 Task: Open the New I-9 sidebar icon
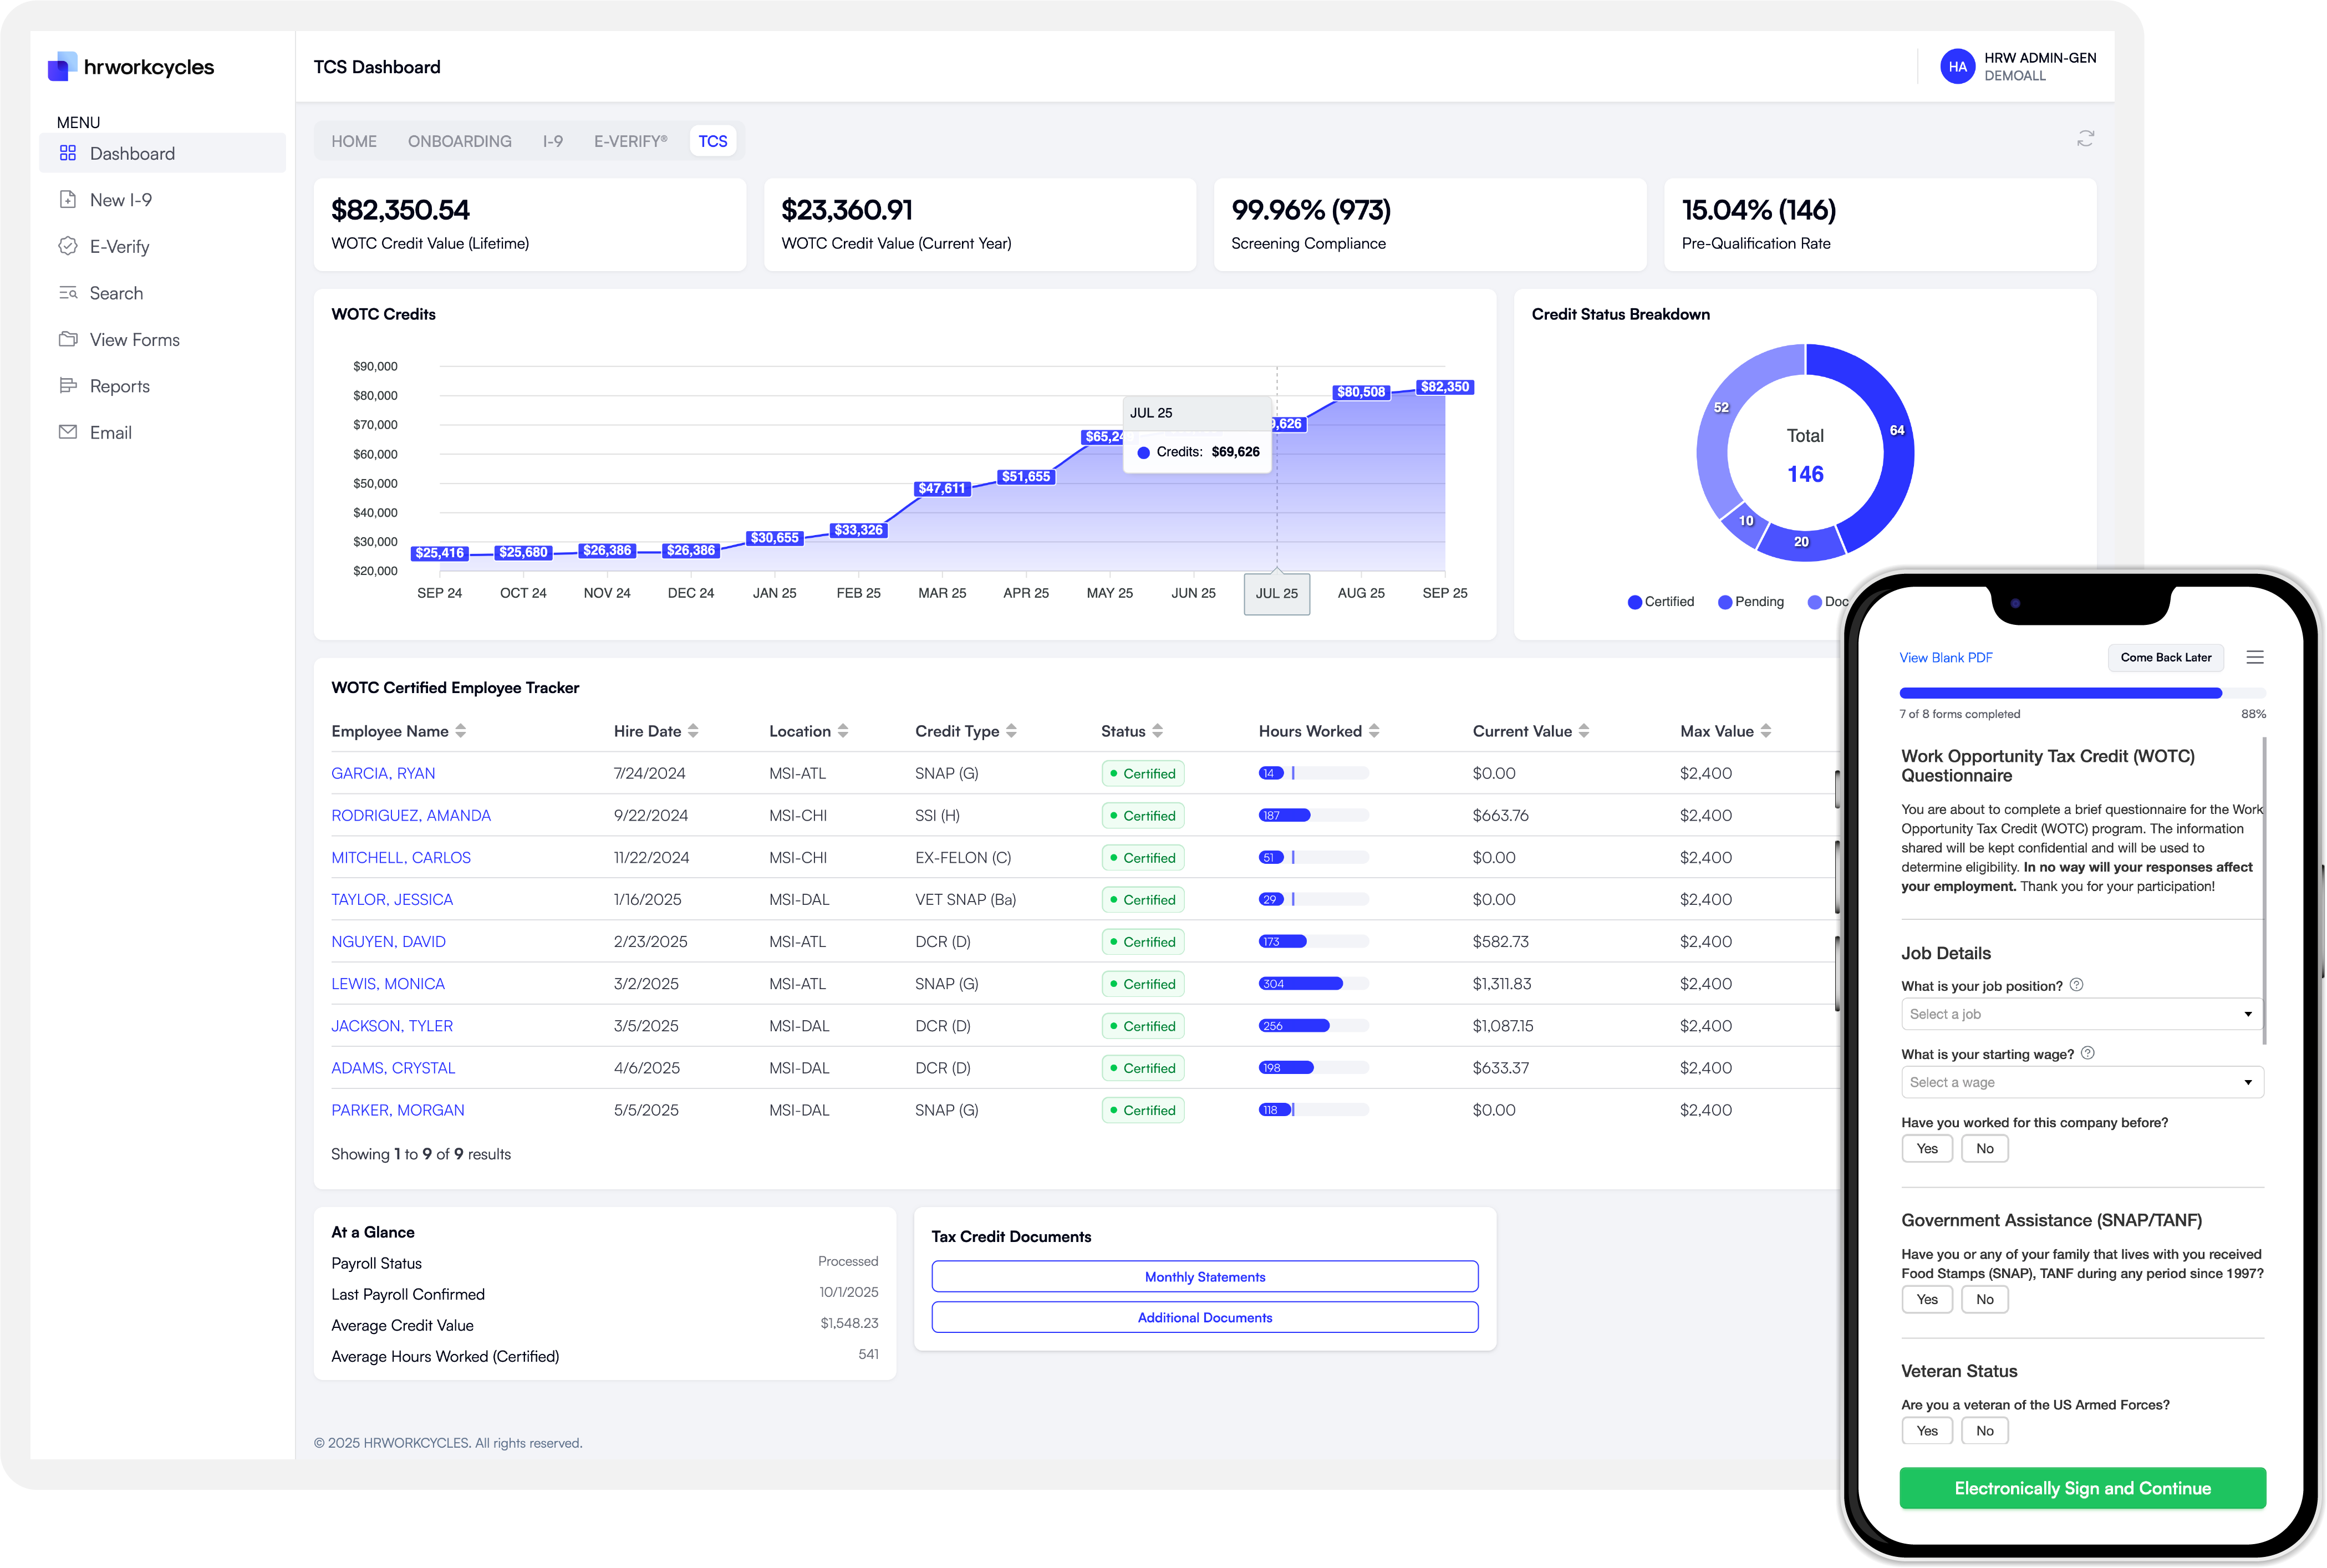68,199
